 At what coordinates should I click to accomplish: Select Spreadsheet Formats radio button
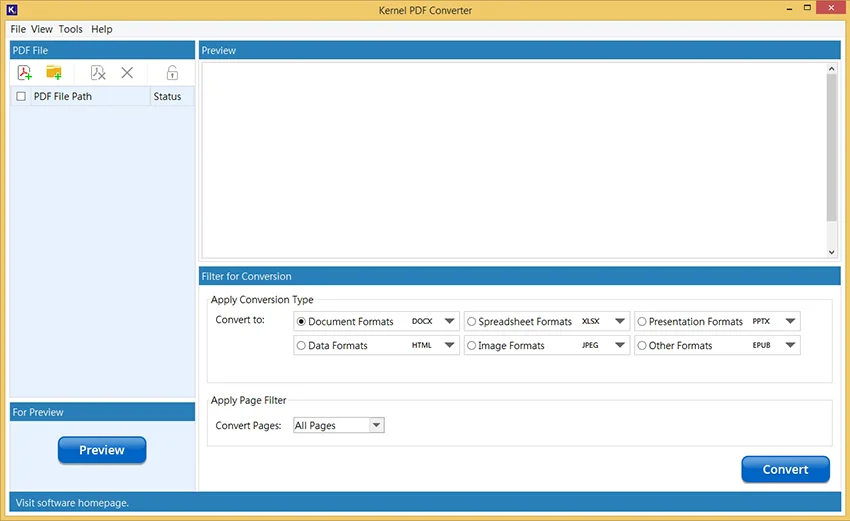(472, 321)
